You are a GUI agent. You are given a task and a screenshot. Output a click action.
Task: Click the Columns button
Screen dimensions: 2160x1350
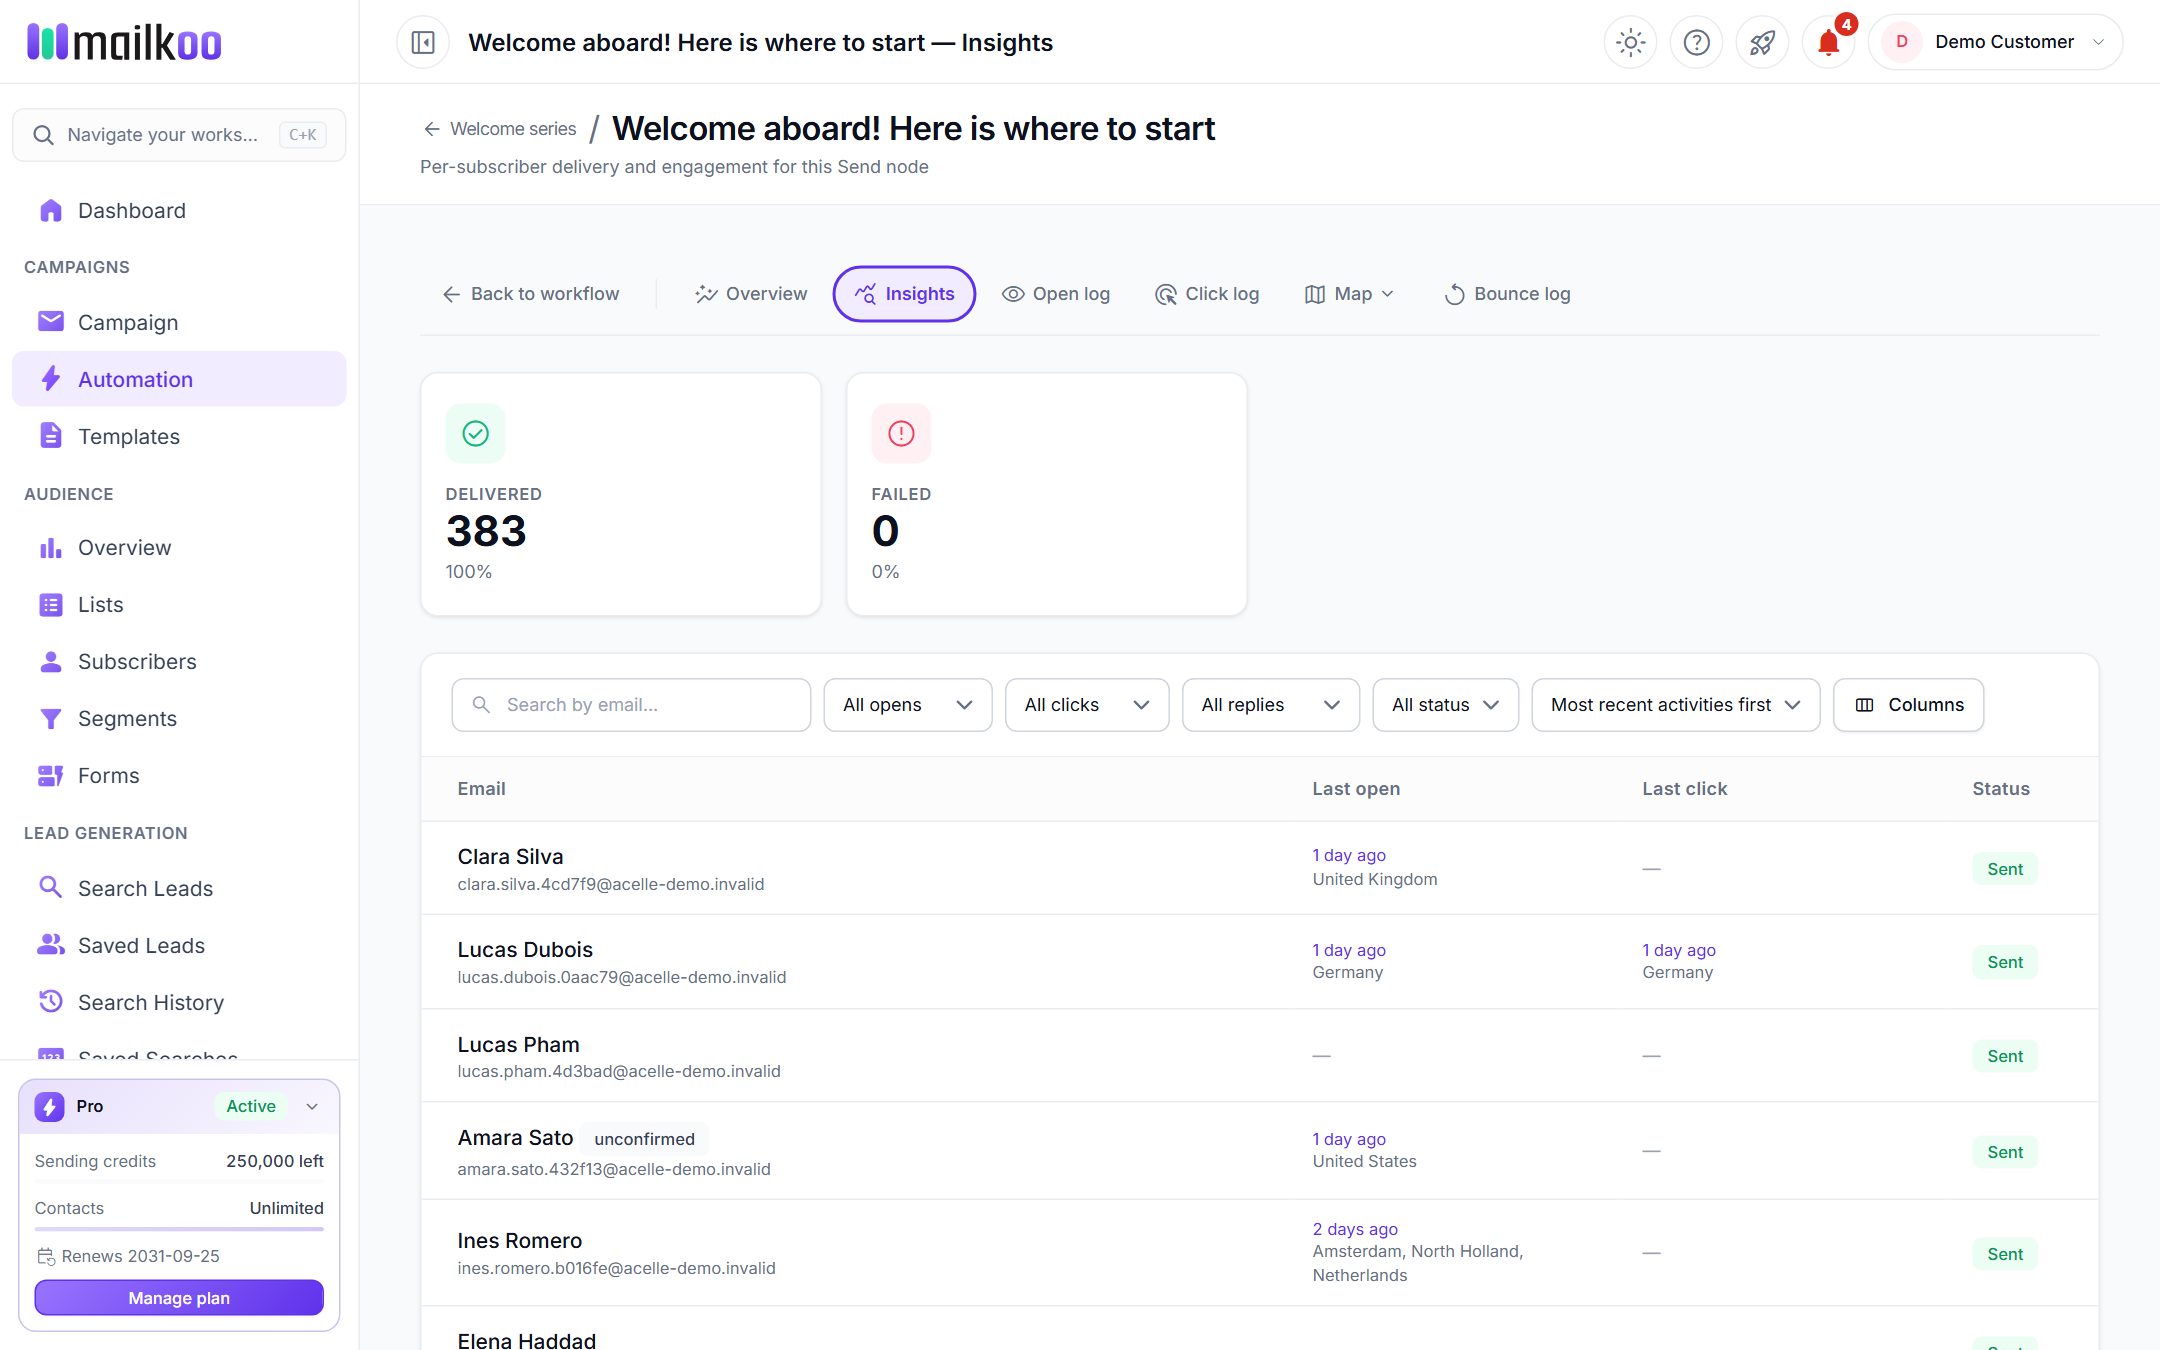(x=1909, y=705)
